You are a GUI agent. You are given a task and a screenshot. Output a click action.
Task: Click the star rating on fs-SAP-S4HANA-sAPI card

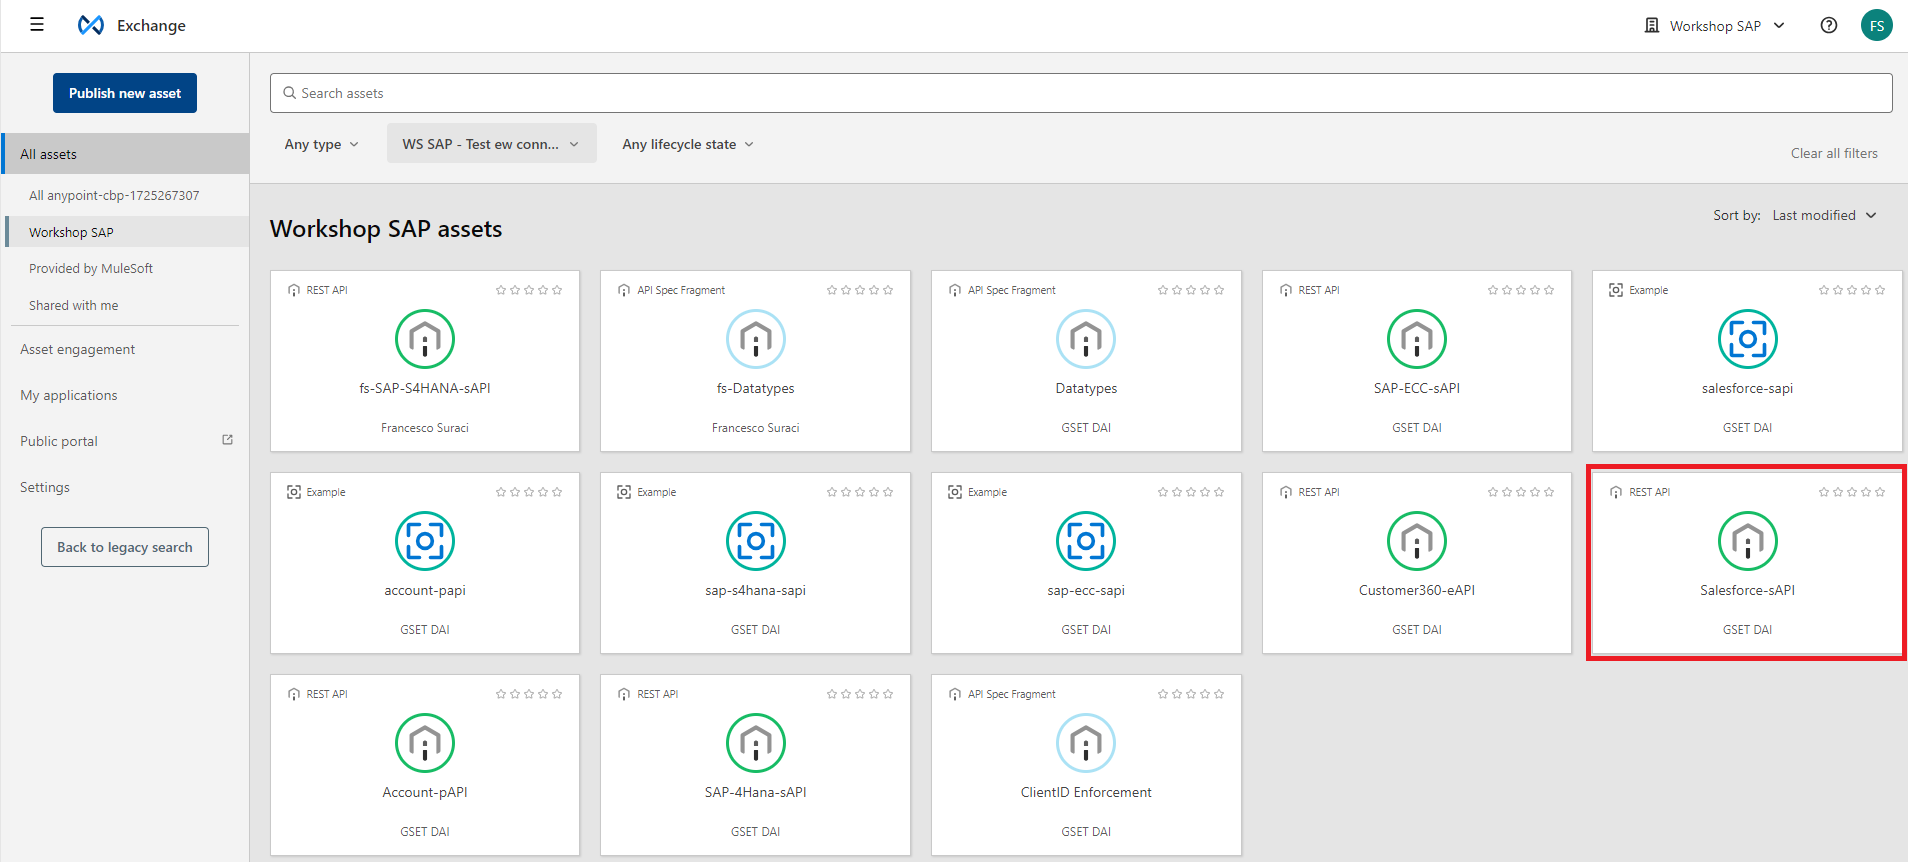point(529,290)
